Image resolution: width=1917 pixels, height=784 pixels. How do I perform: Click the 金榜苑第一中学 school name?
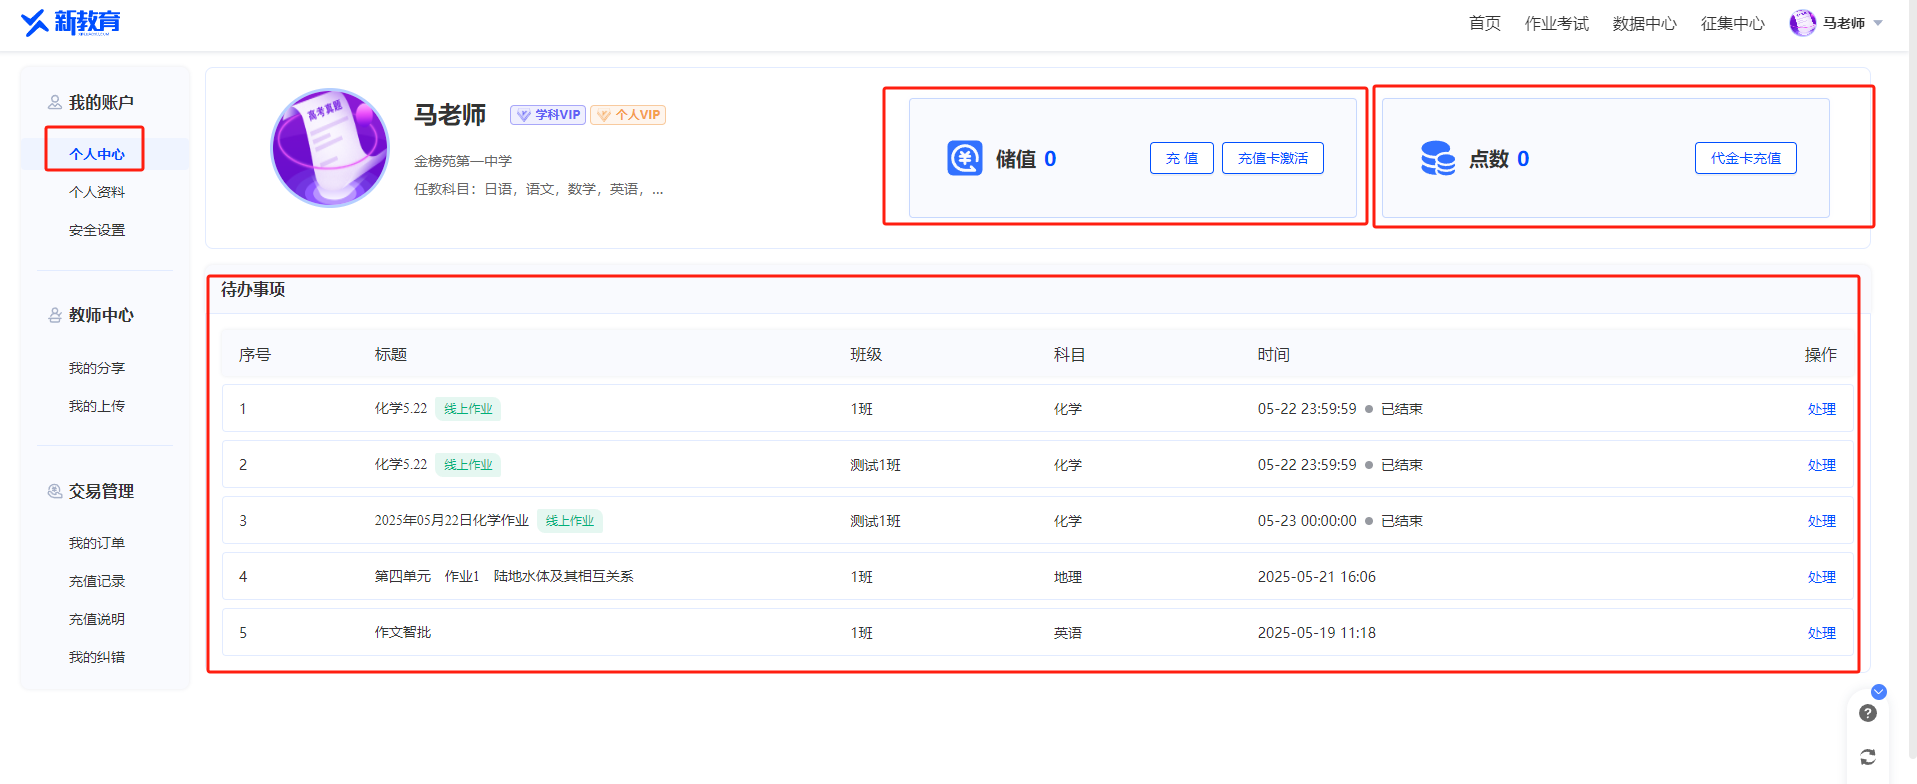tap(463, 161)
